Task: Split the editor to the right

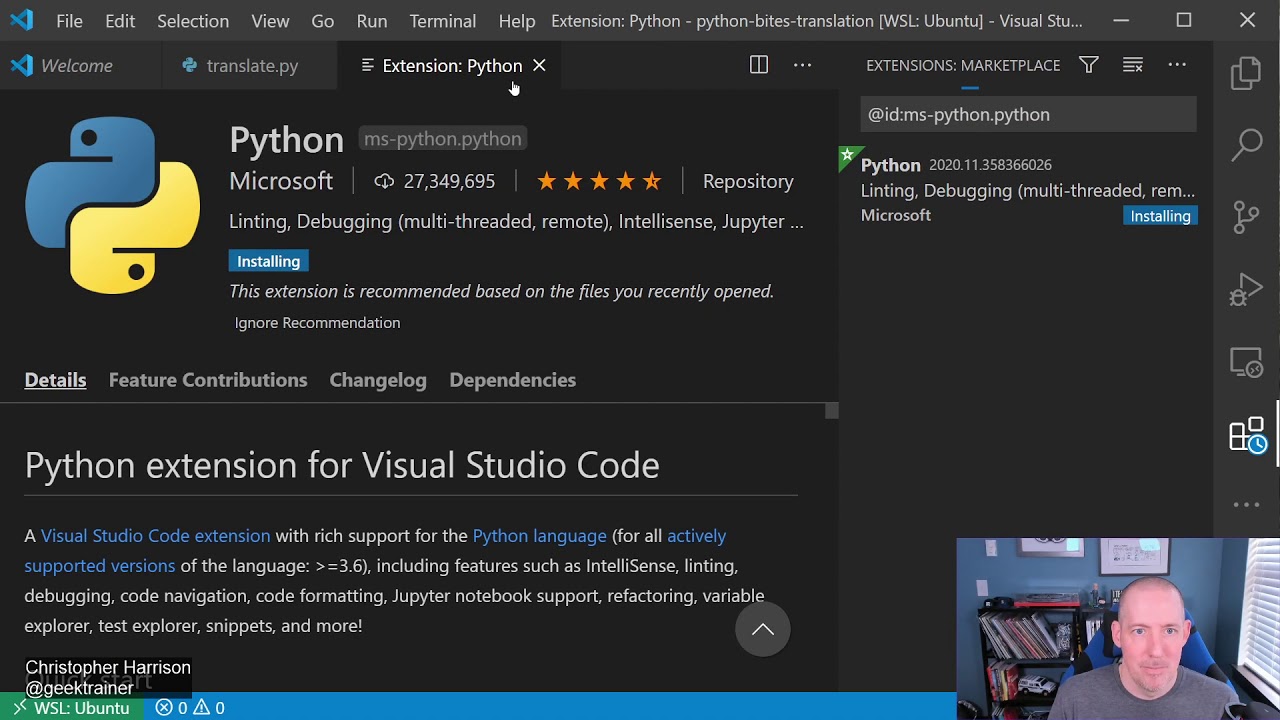Action: (x=759, y=65)
